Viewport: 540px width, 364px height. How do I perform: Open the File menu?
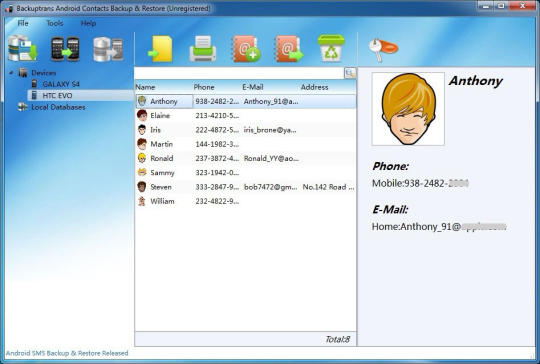tap(23, 23)
